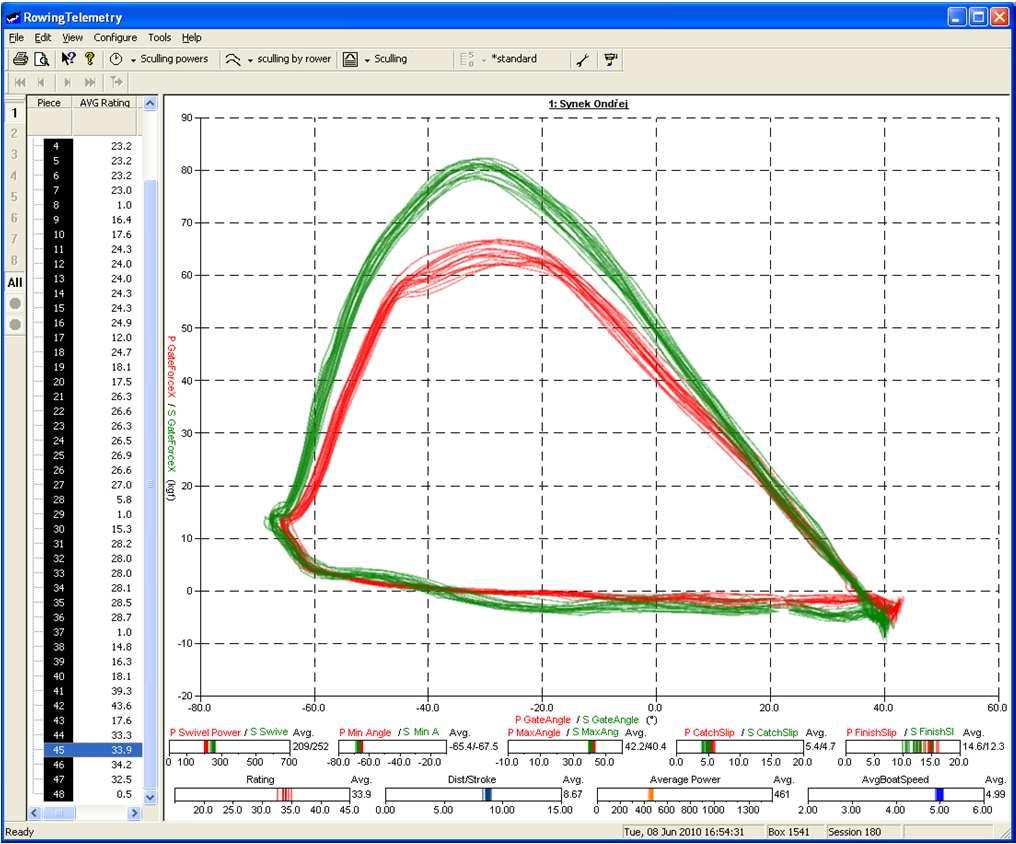Screen dimensions: 1016x844
Task: Click the piece list scroll-up arrow
Action: pos(150,103)
